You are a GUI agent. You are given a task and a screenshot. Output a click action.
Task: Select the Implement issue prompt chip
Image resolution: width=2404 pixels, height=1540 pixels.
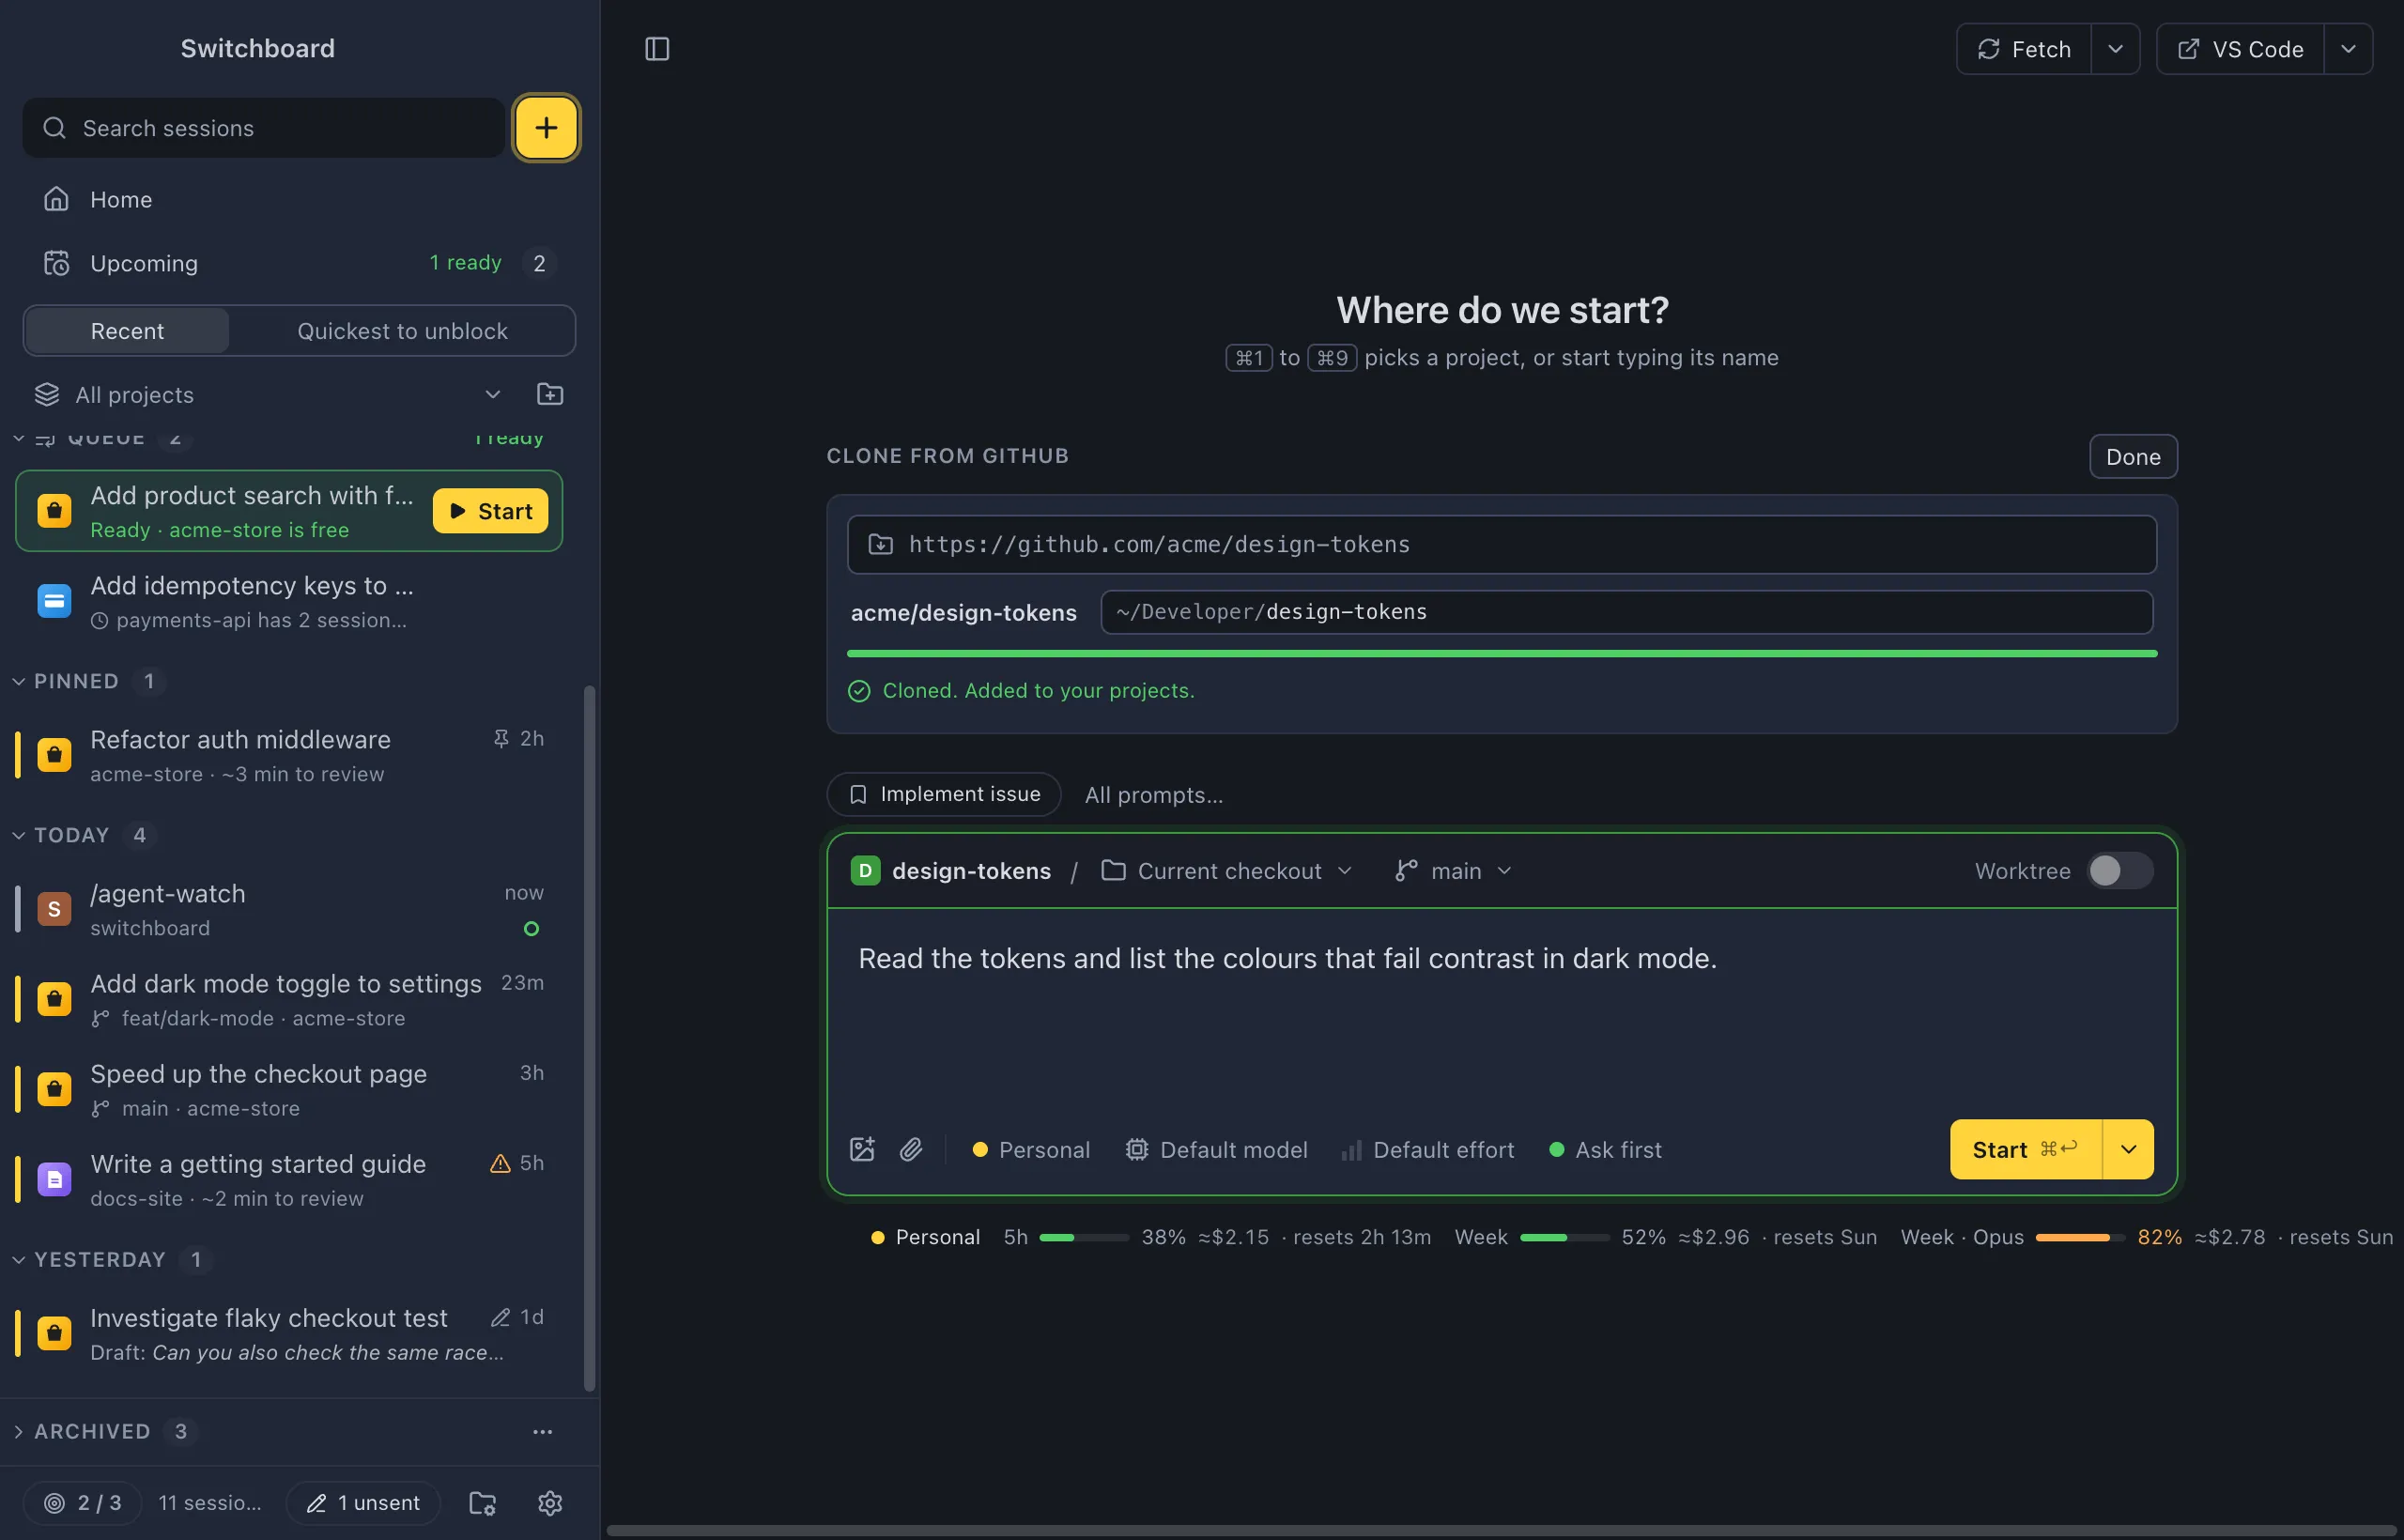coord(944,794)
